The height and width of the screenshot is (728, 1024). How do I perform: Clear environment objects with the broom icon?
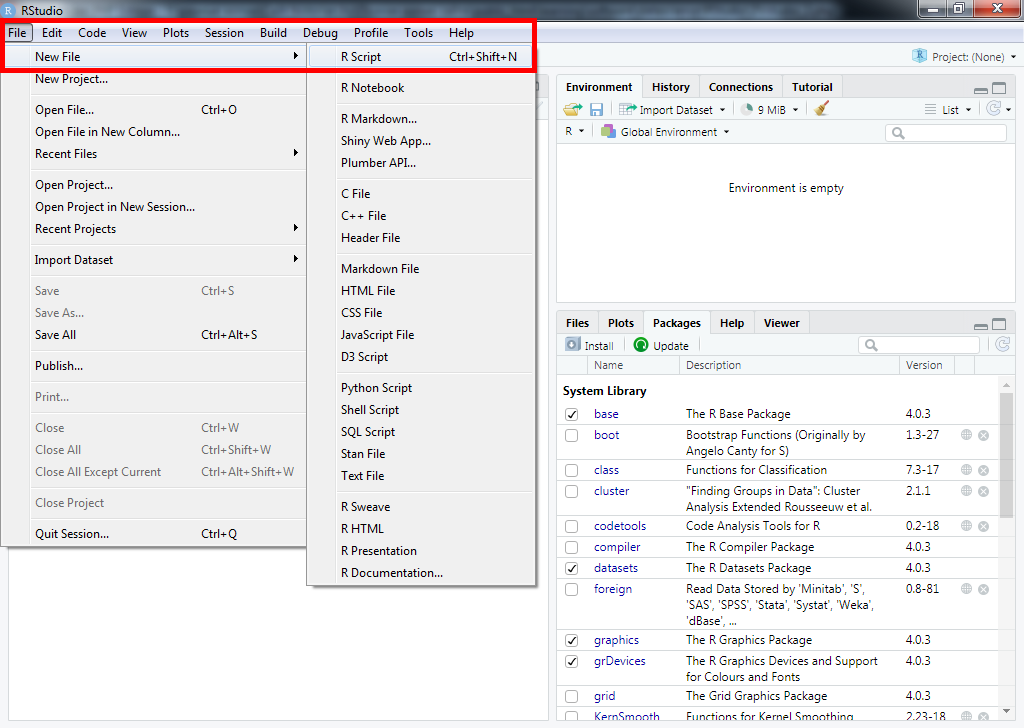822,109
